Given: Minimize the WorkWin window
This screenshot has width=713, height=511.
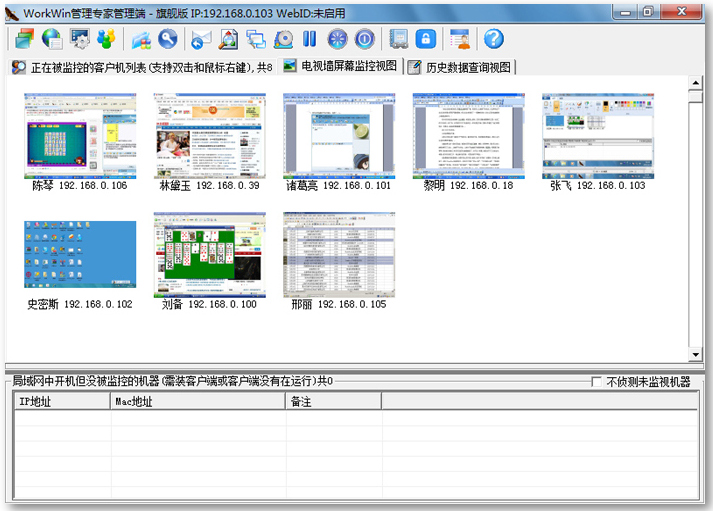Looking at the screenshot, I should pos(626,12).
